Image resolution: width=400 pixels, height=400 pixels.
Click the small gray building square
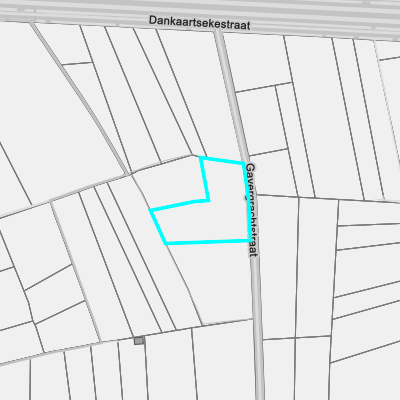coord(139,341)
